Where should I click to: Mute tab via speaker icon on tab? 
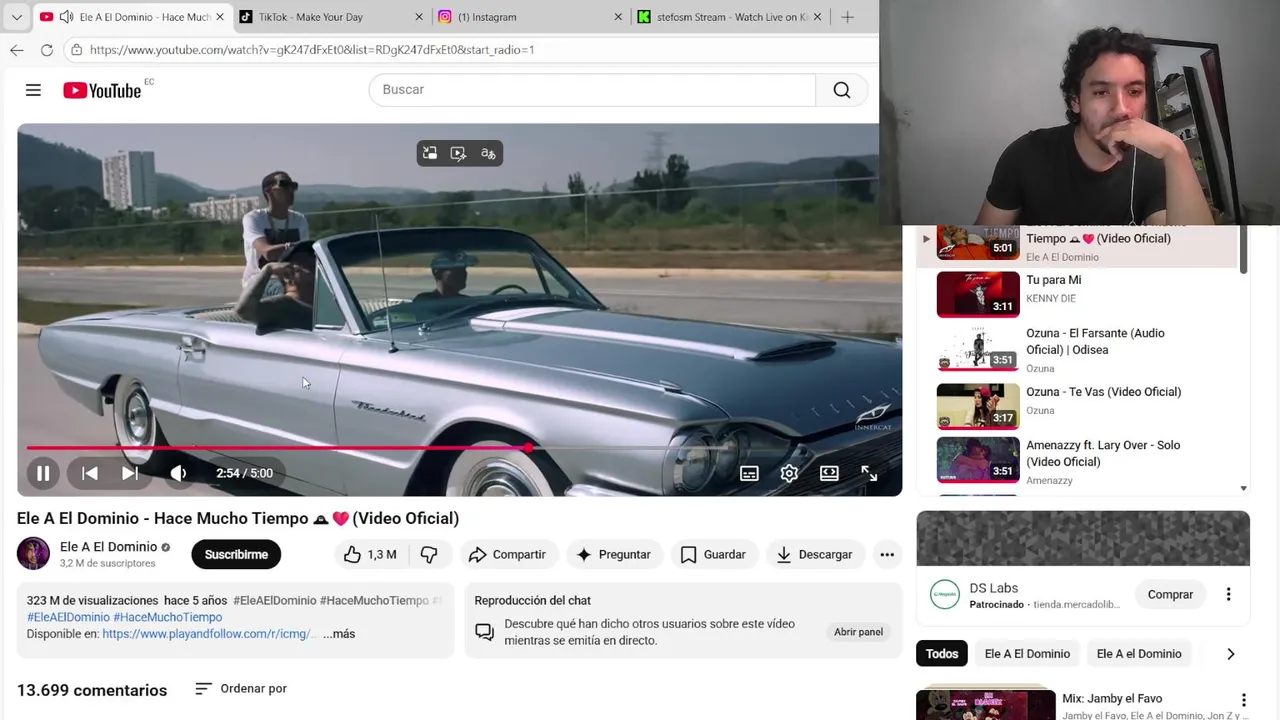click(66, 17)
